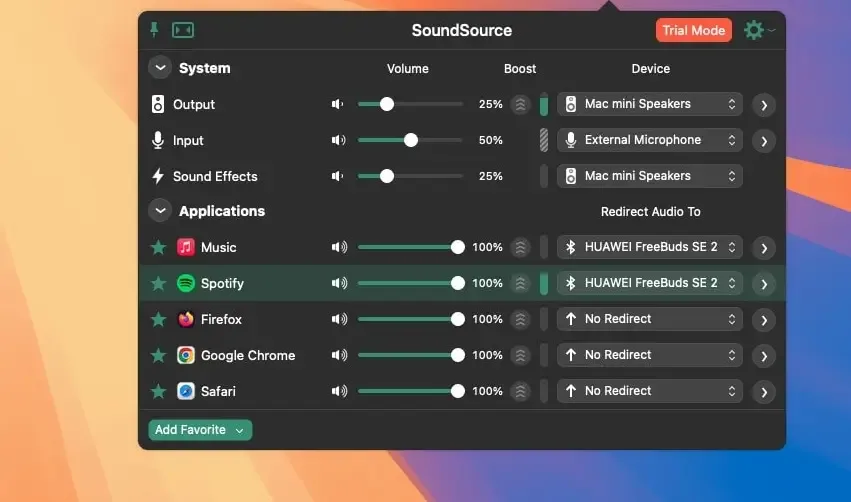Click the Firefox app icon
Image resolution: width=851 pixels, height=502 pixels.
[186, 319]
